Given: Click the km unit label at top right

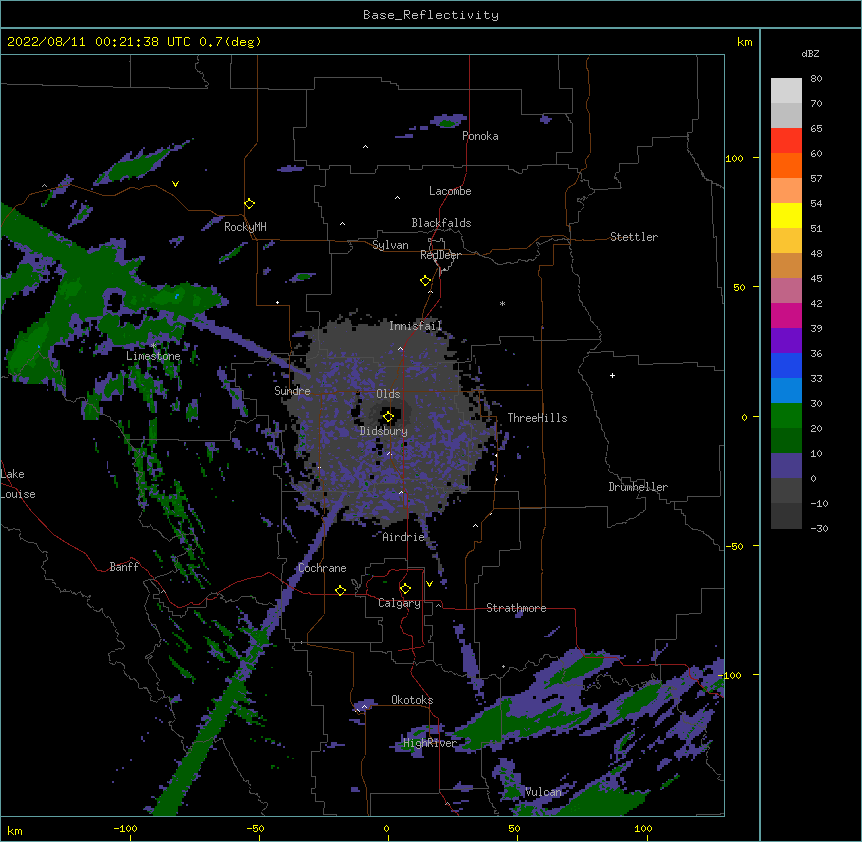Looking at the screenshot, I should coord(744,42).
